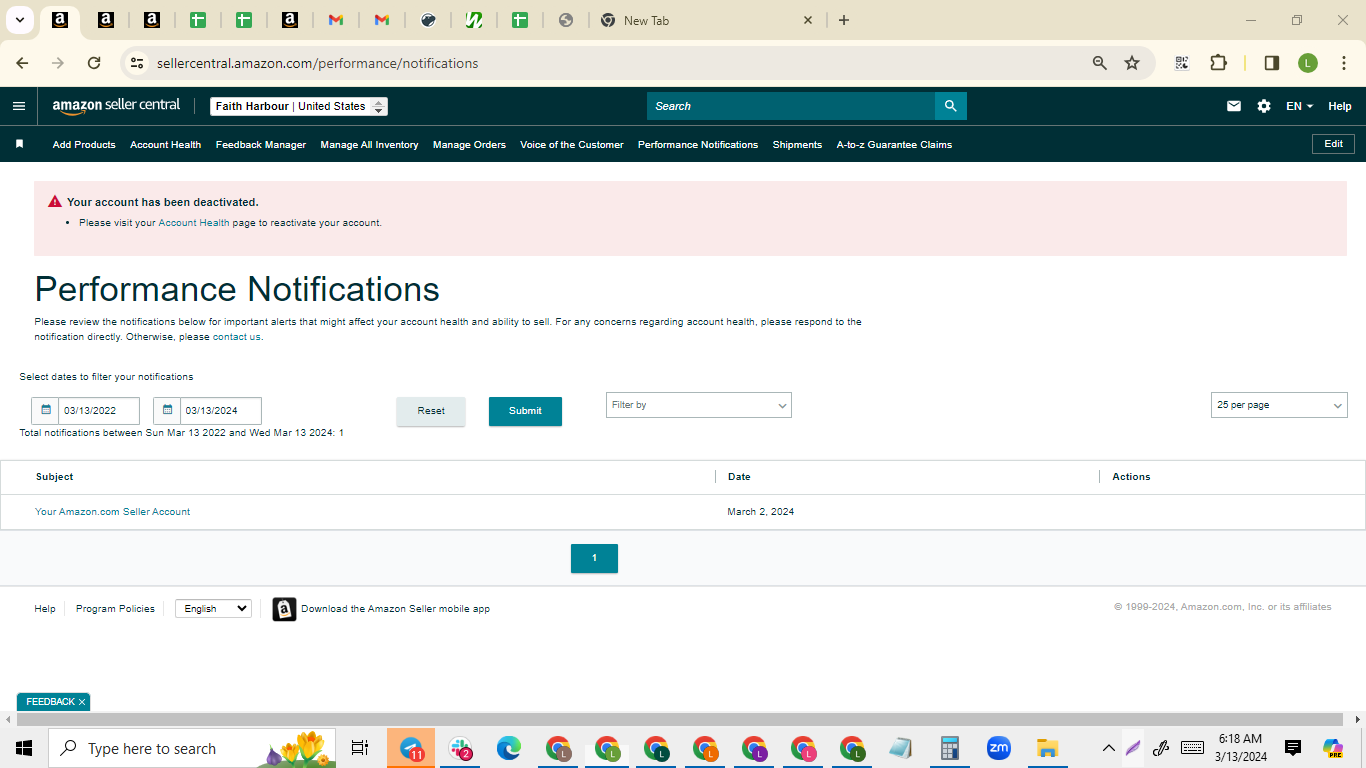Image resolution: width=1366 pixels, height=768 pixels.
Task: Open Account Health in the nav bar
Action: point(165,144)
